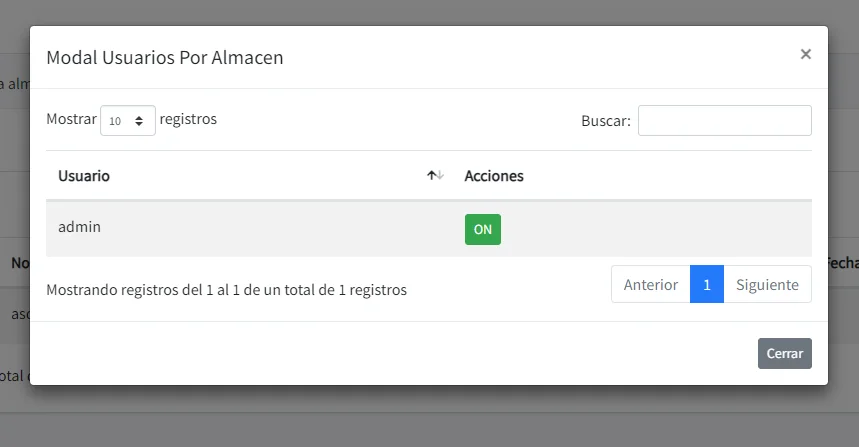Focus the Buscar search field
The image size is (859, 447).
(724, 120)
